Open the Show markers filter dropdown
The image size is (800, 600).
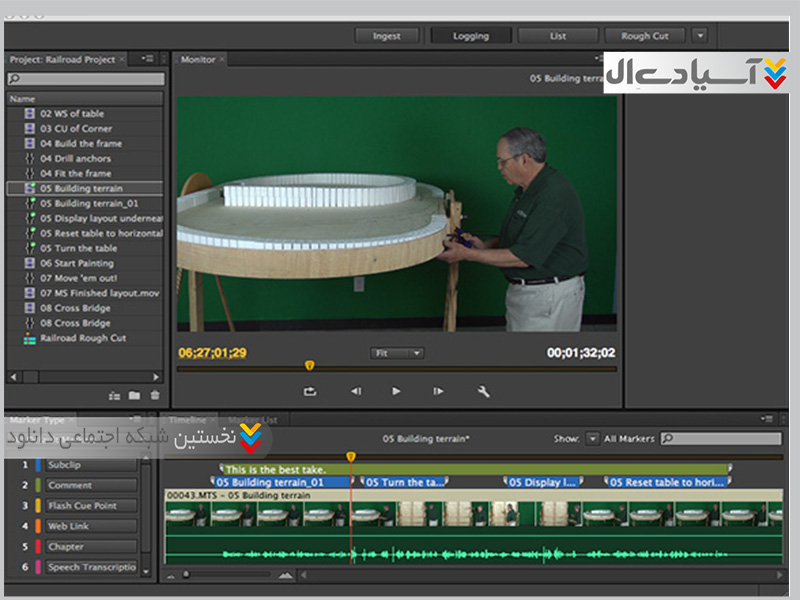pos(593,439)
